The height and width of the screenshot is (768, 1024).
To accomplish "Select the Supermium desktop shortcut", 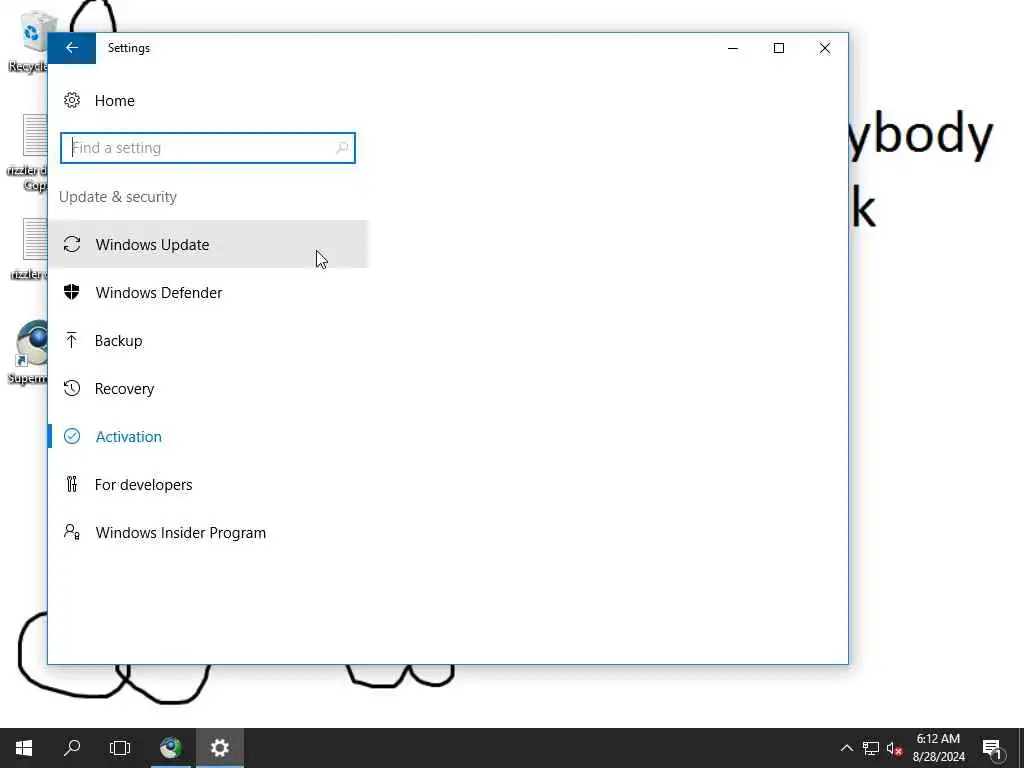I will (29, 353).
